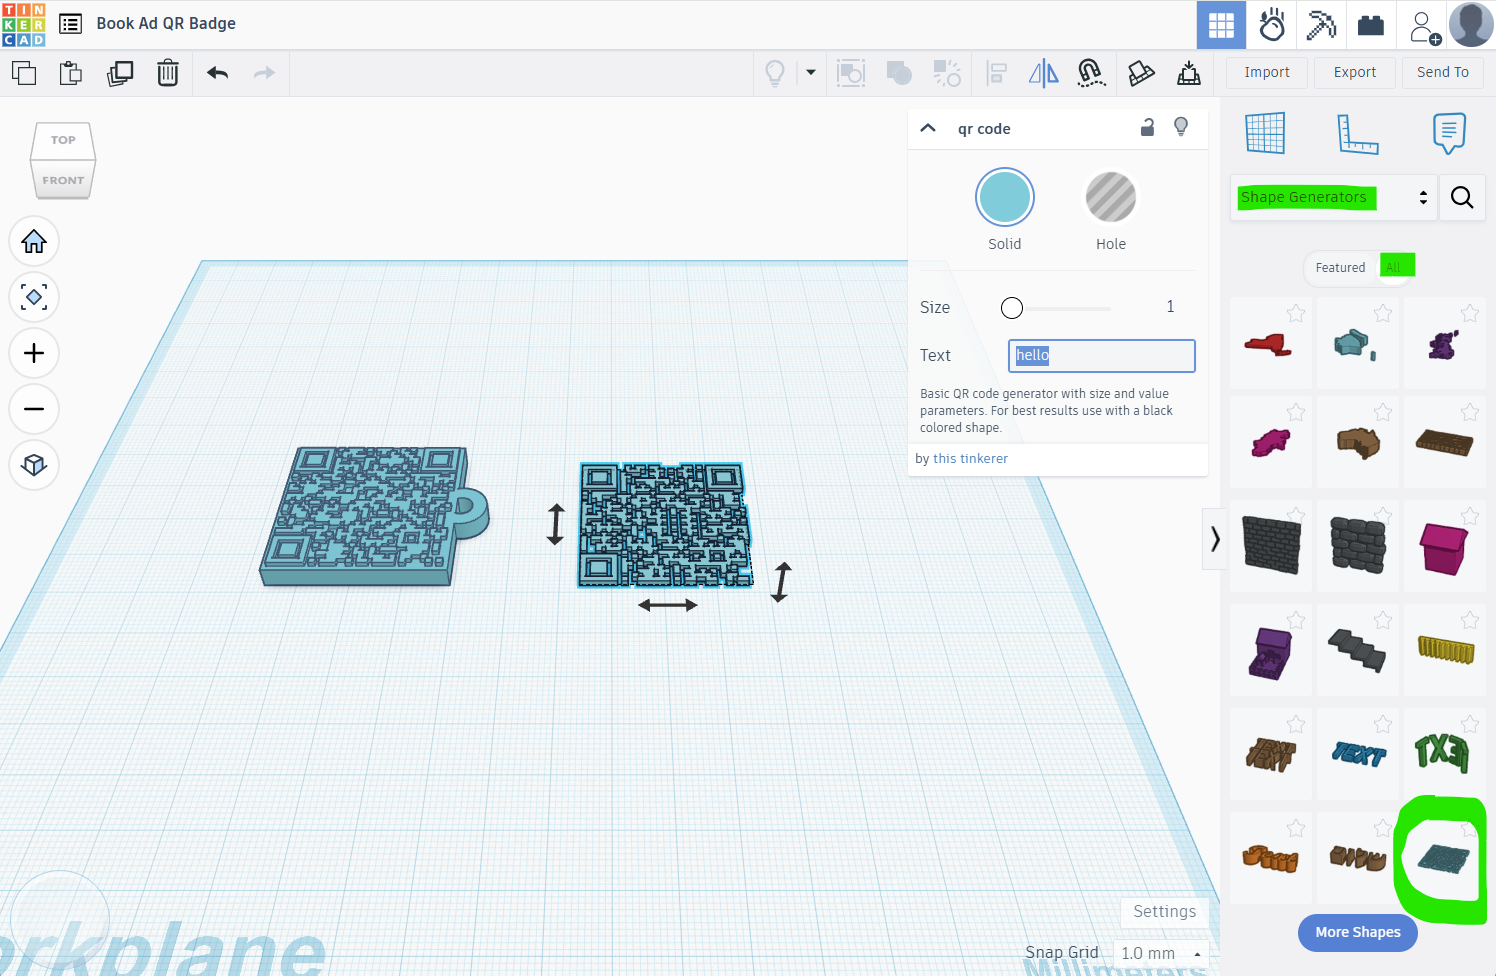The height and width of the screenshot is (976, 1496).
Task: Open the Shape Generators category dropdown
Action: (x=1333, y=197)
